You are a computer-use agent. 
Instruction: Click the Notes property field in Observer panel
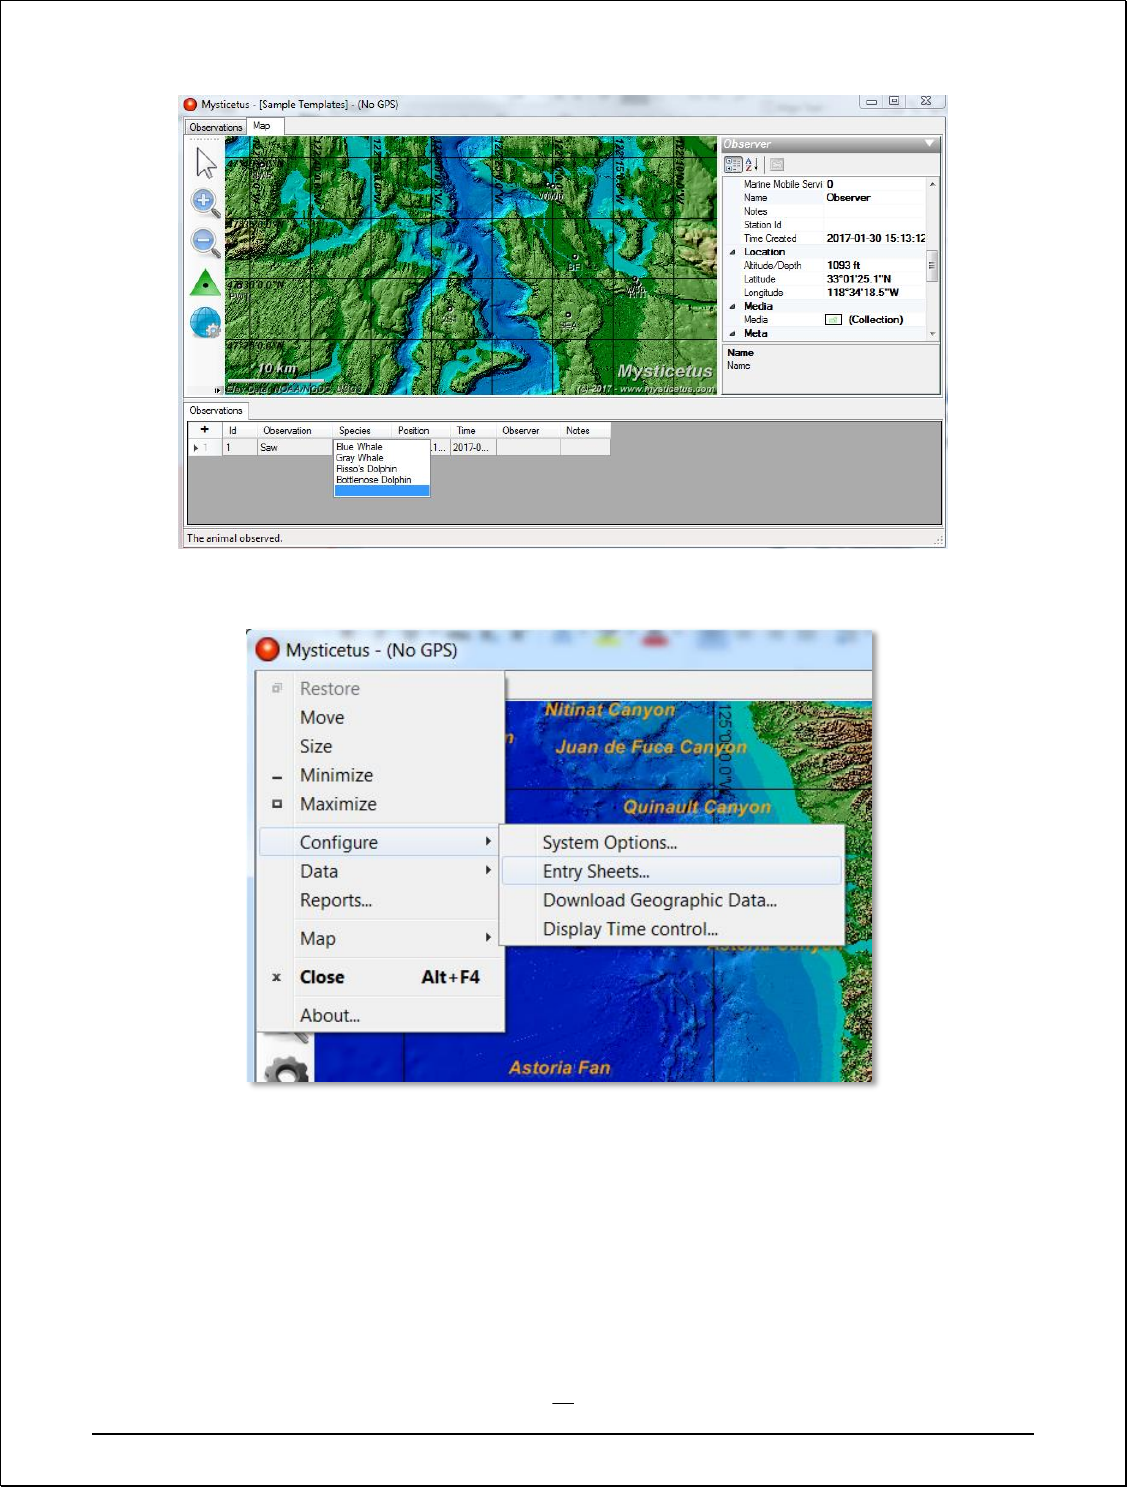click(875, 212)
